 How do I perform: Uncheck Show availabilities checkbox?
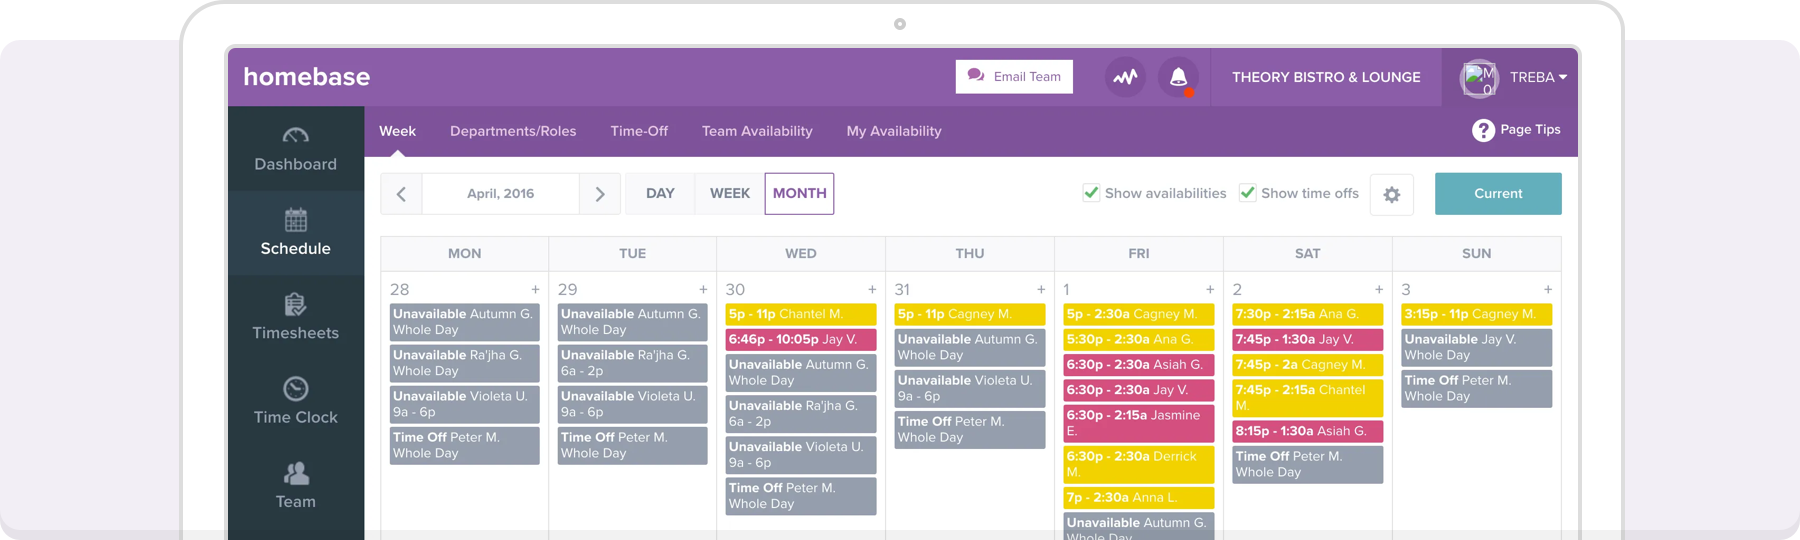point(1091,193)
